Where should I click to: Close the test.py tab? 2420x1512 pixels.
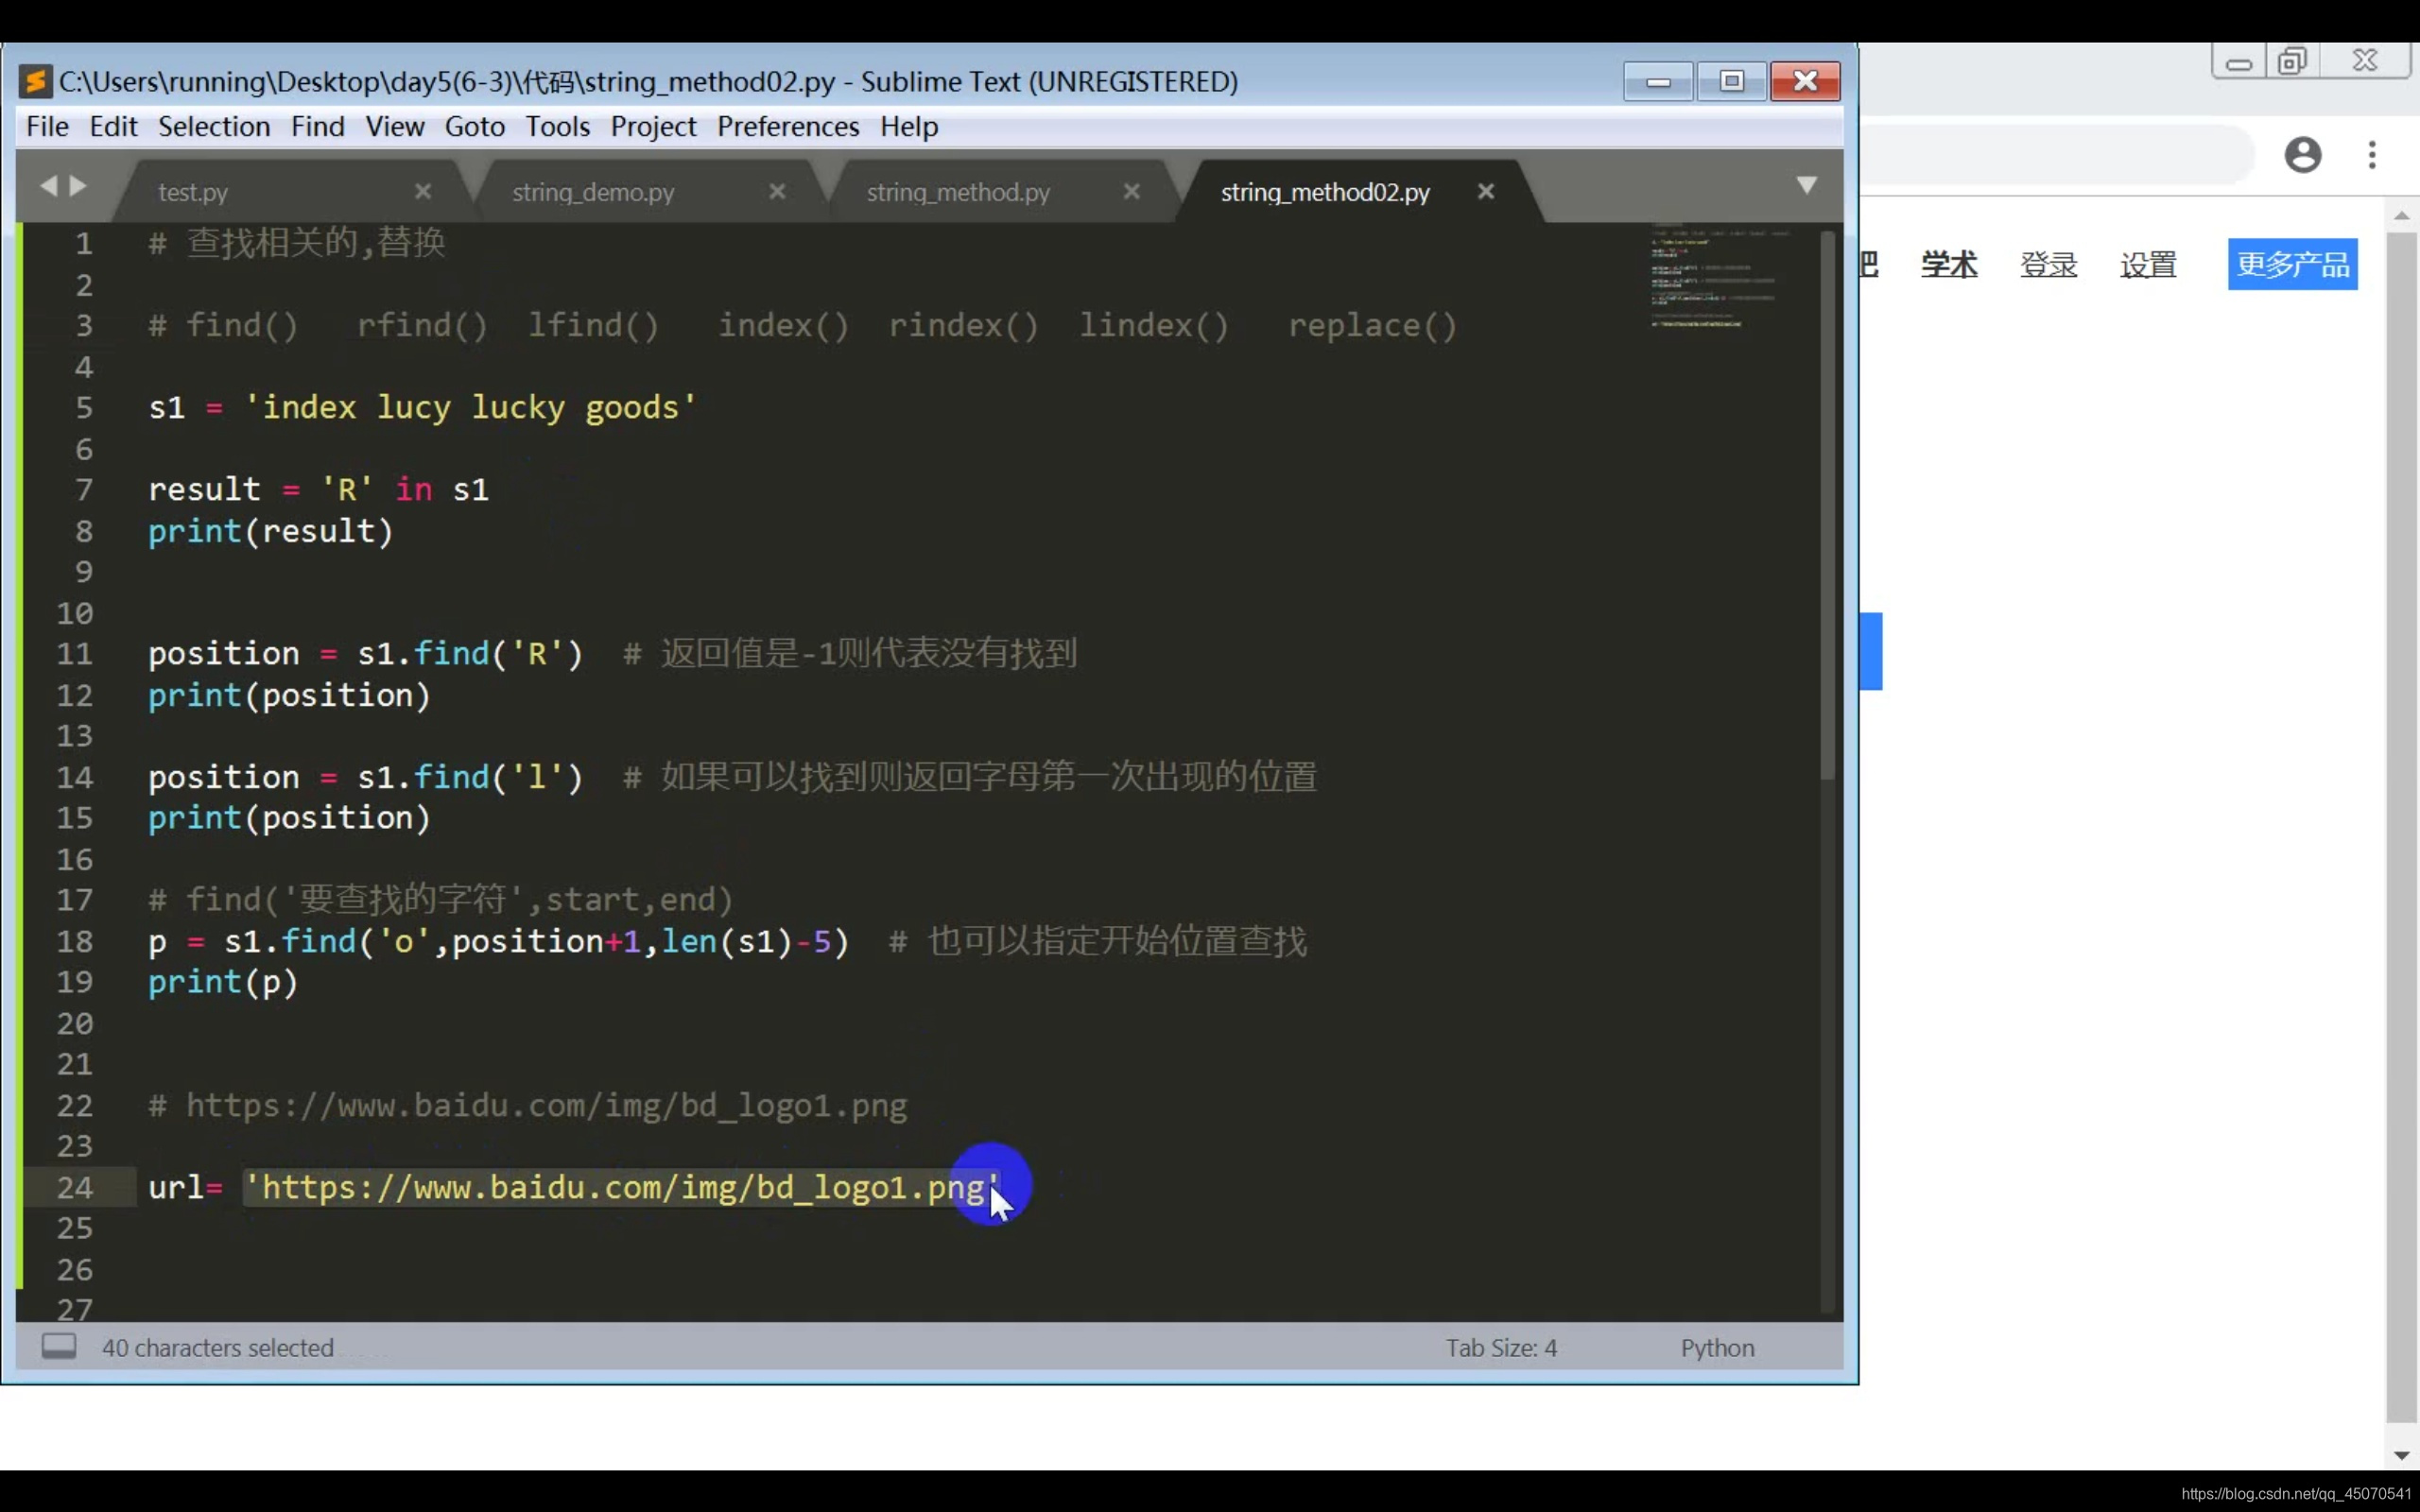423,191
